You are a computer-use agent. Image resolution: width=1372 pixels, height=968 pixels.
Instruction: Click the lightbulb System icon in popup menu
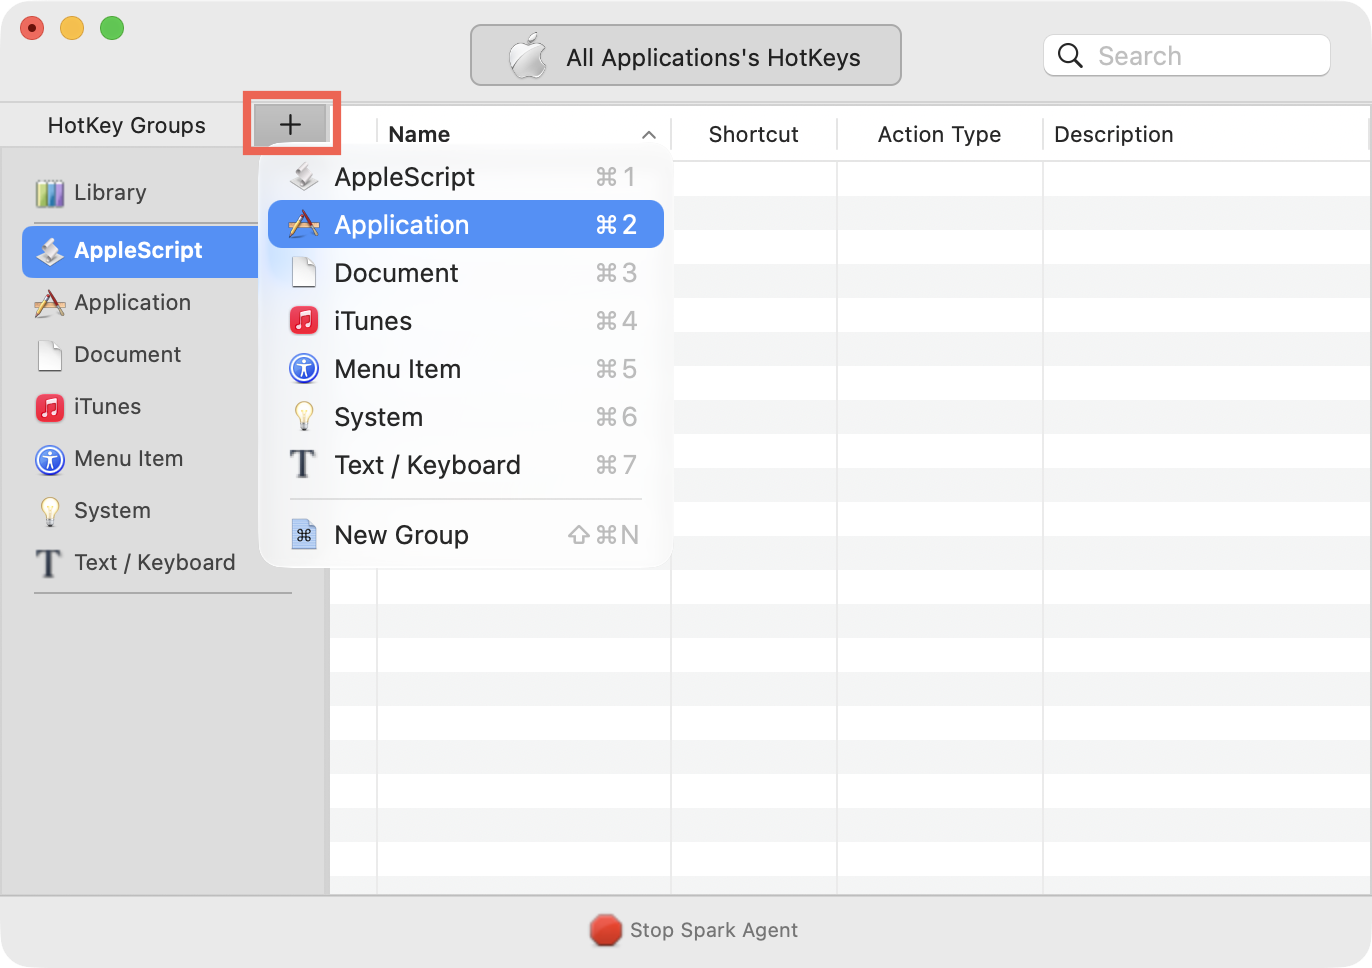pyautogui.click(x=304, y=417)
